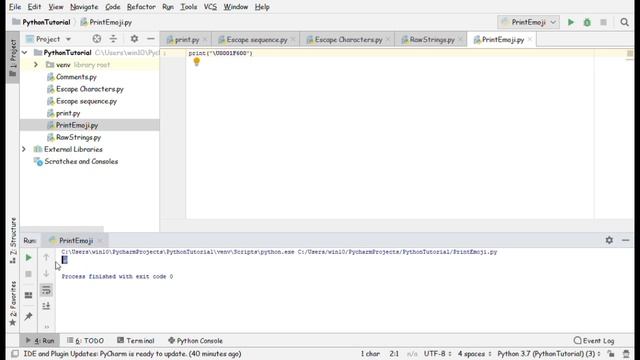This screenshot has width=640, height=360.
Task: Expand the more actions chevron in Run panel
Action: coord(47,327)
